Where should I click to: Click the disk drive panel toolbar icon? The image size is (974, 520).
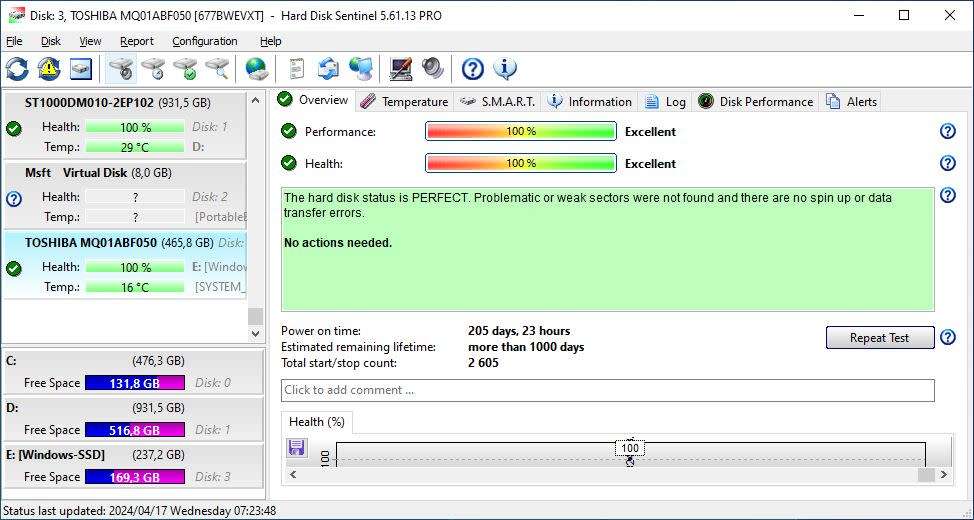pyautogui.click(x=81, y=68)
